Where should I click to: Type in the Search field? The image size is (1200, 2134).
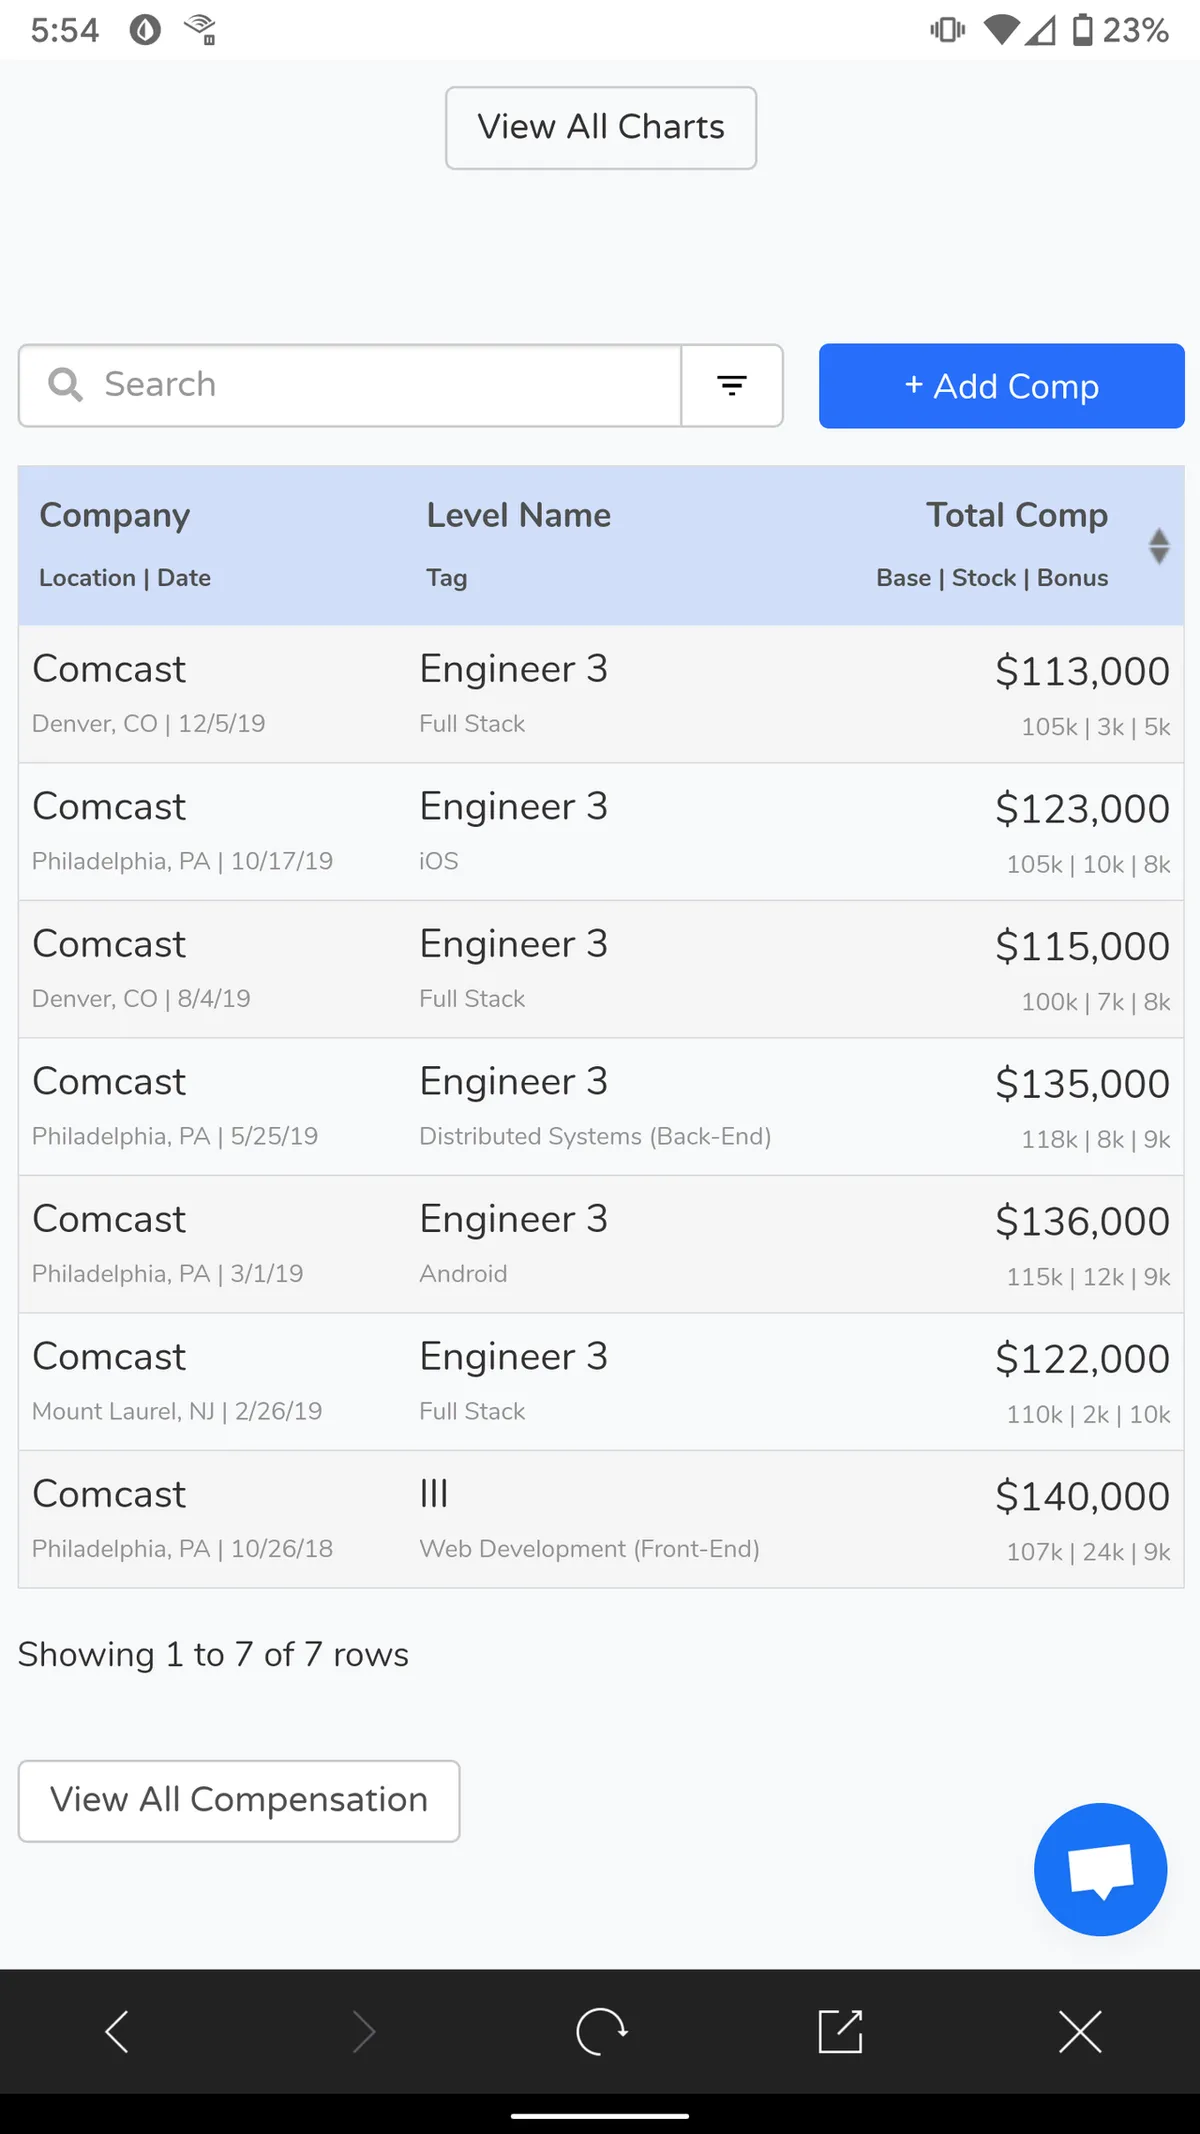coord(380,386)
